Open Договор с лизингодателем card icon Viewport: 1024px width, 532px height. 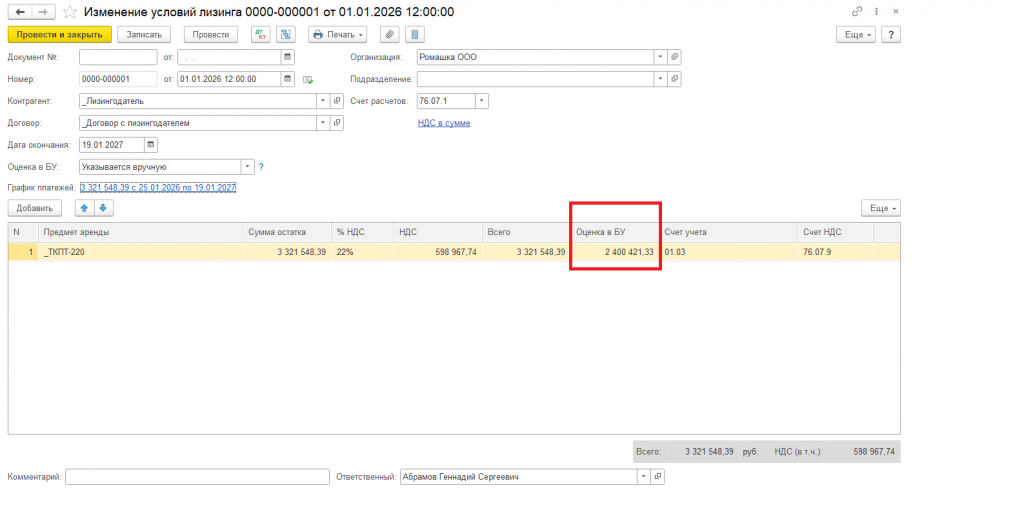[337, 123]
